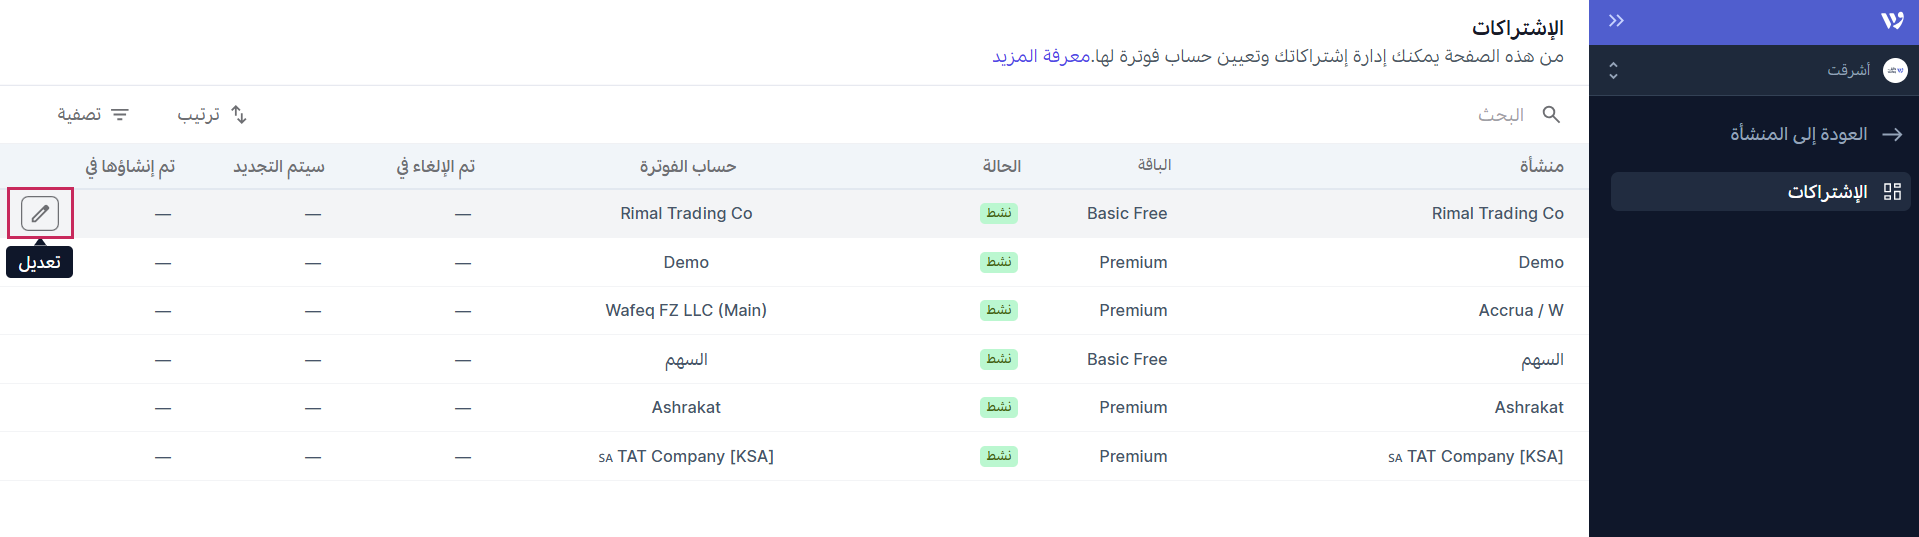Click the back arrow icon in sidebar

[1892, 134]
